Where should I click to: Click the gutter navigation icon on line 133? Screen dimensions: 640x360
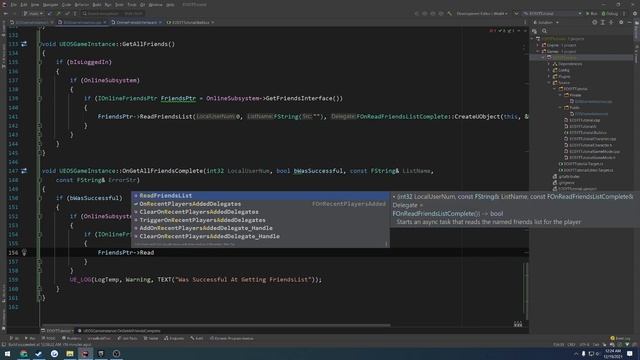24,44
